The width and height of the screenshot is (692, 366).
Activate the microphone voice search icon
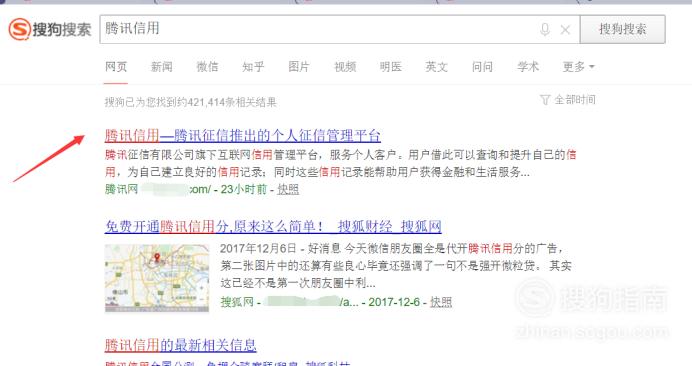click(x=545, y=30)
